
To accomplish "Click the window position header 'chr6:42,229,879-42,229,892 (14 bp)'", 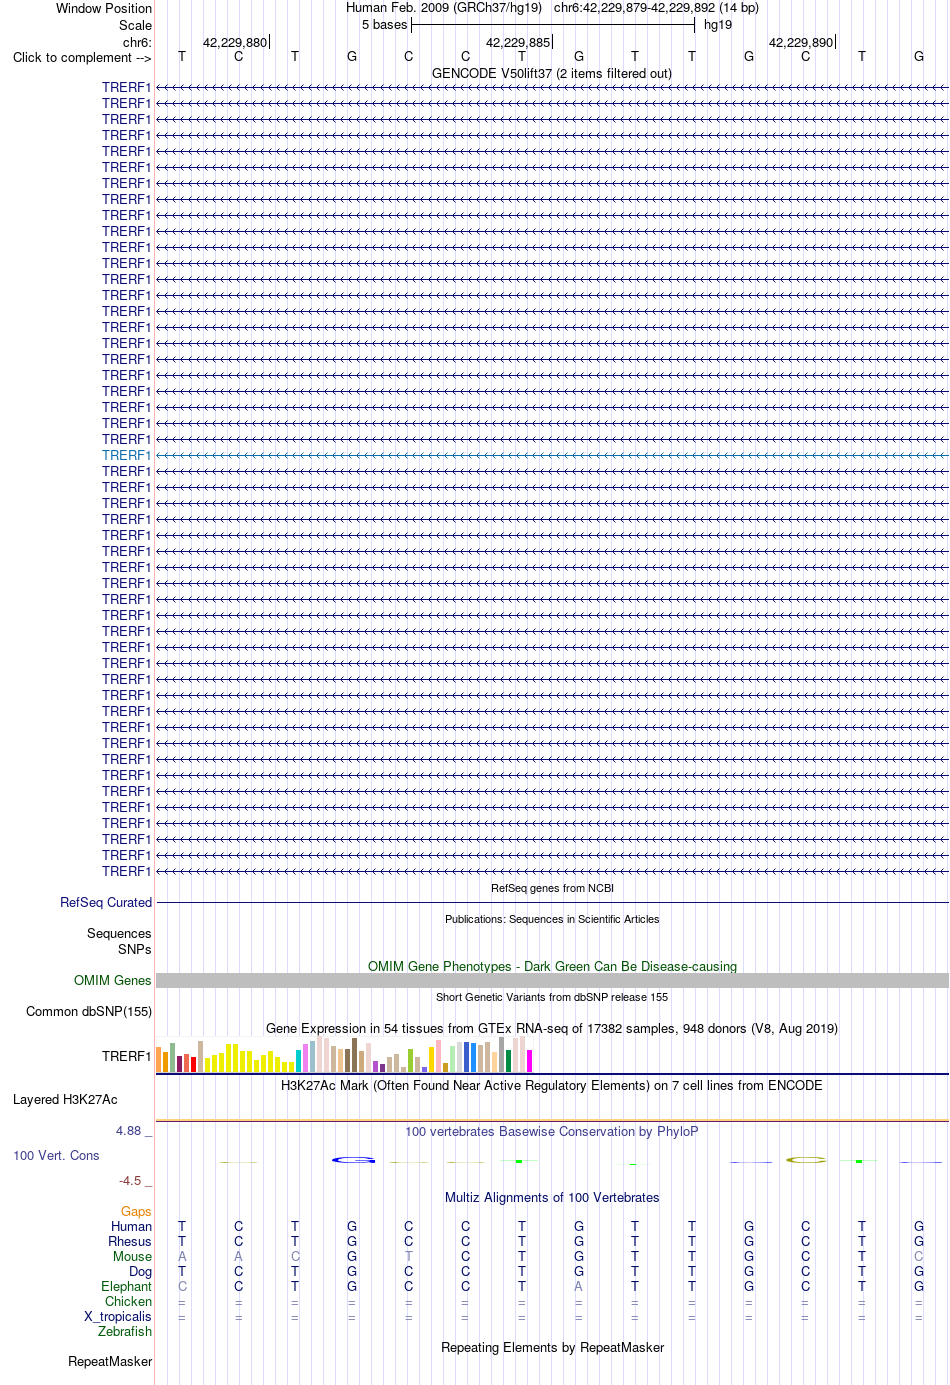I will coord(656,8).
